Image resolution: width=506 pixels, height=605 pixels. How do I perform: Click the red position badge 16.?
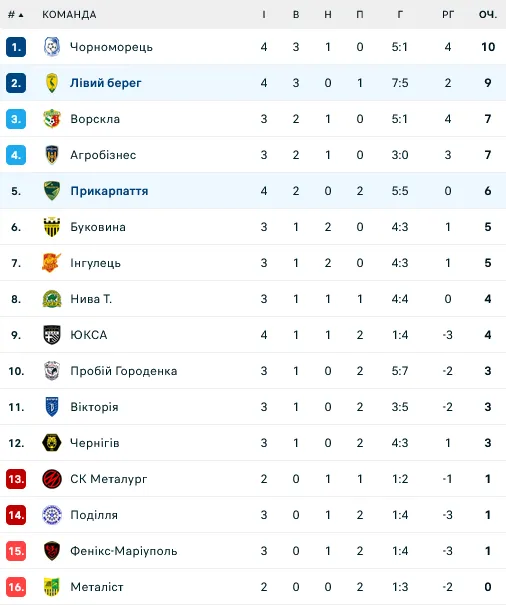16,587
